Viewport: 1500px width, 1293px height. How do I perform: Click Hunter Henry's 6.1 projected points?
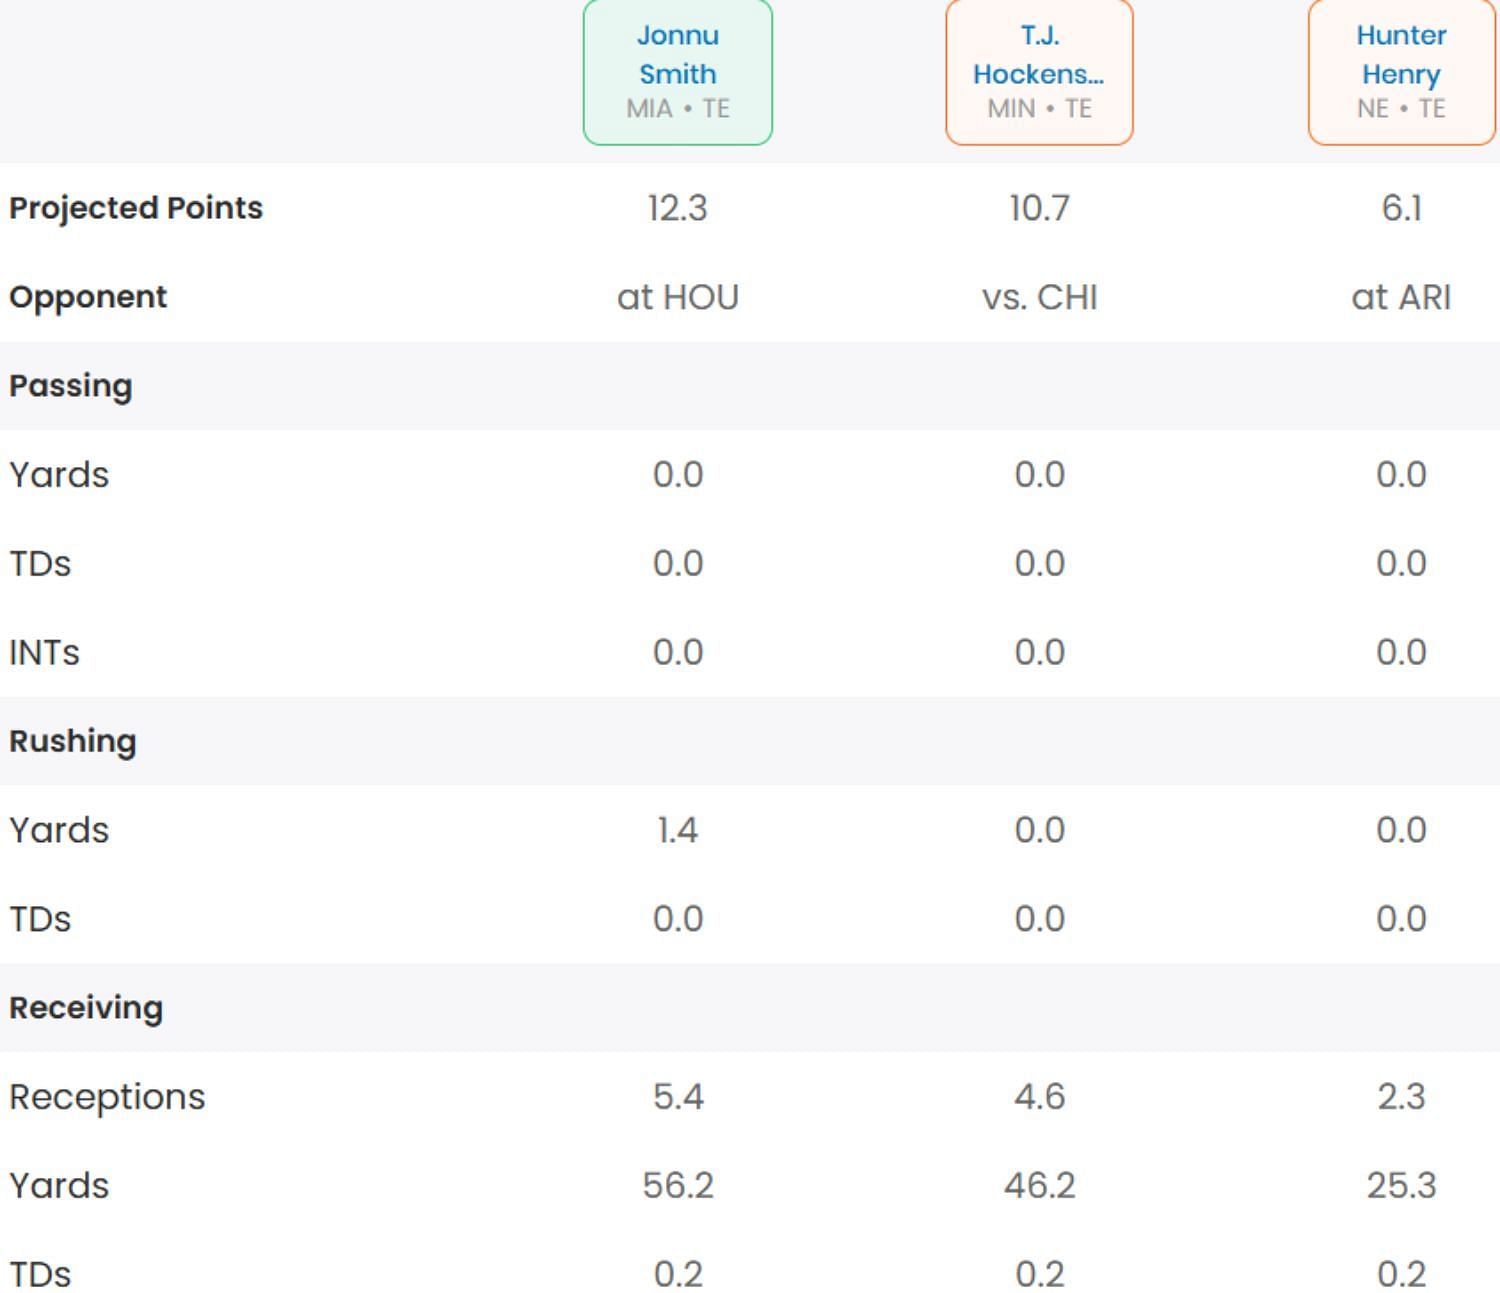(1401, 208)
